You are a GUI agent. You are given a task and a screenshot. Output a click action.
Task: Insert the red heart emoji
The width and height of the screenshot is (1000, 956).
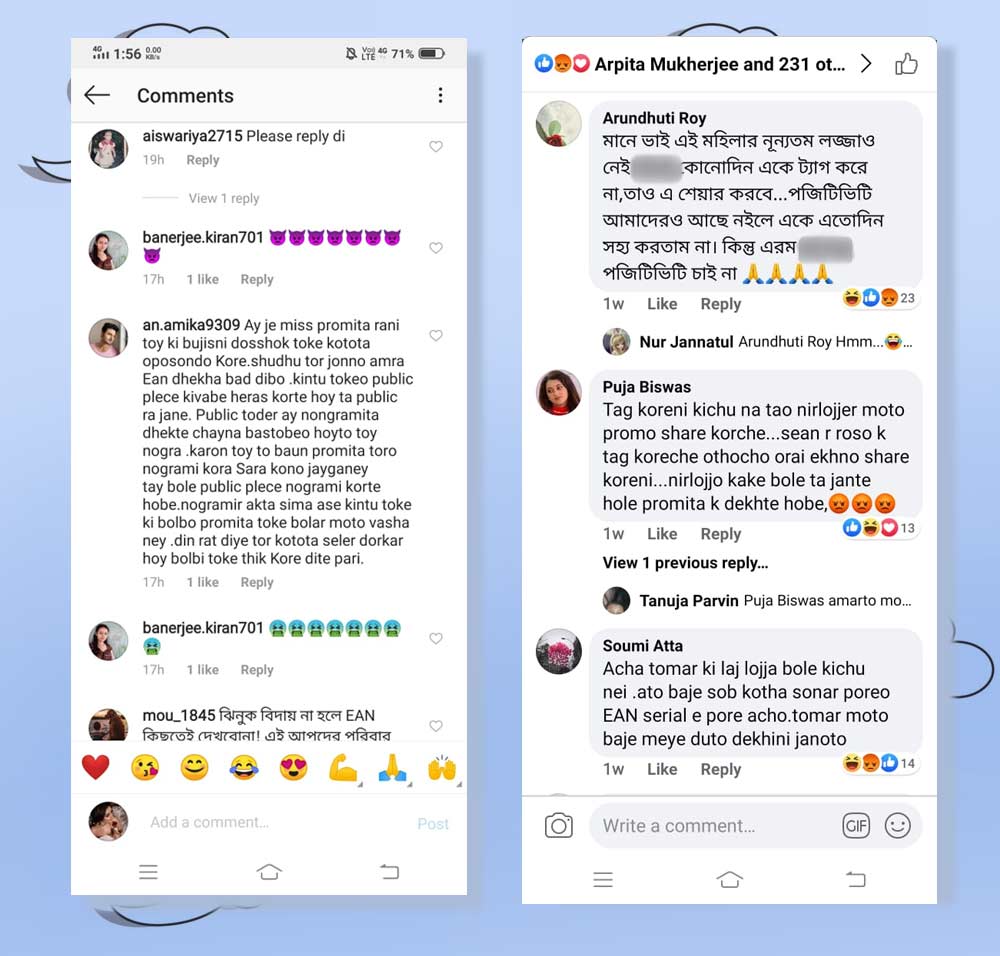pyautogui.click(x=96, y=767)
